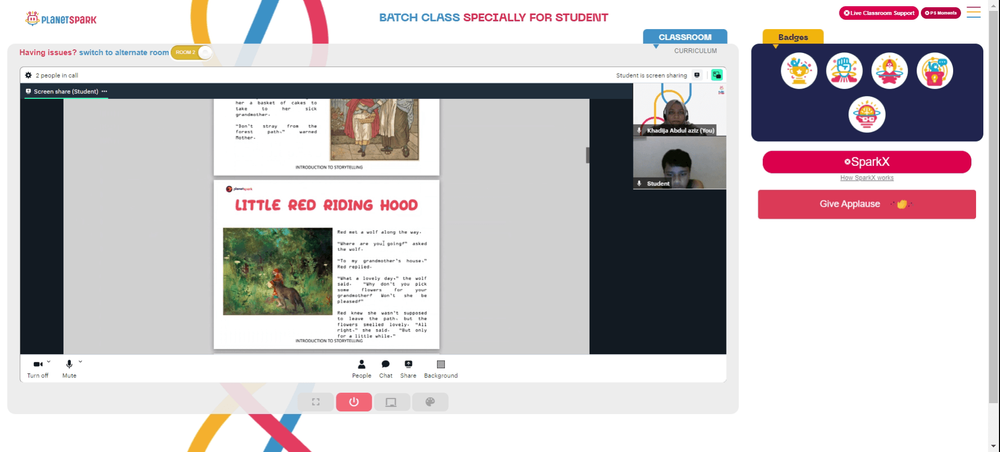Click the screen-share indicator icon near 'Student is screen sharing'
Screen dimensions: 1000x452
coord(696,75)
